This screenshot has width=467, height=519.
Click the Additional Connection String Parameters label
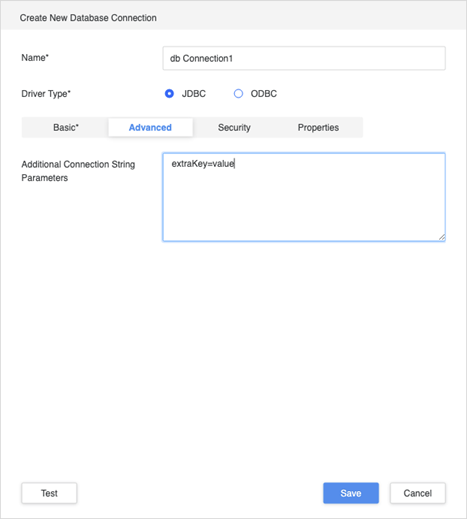(x=78, y=171)
